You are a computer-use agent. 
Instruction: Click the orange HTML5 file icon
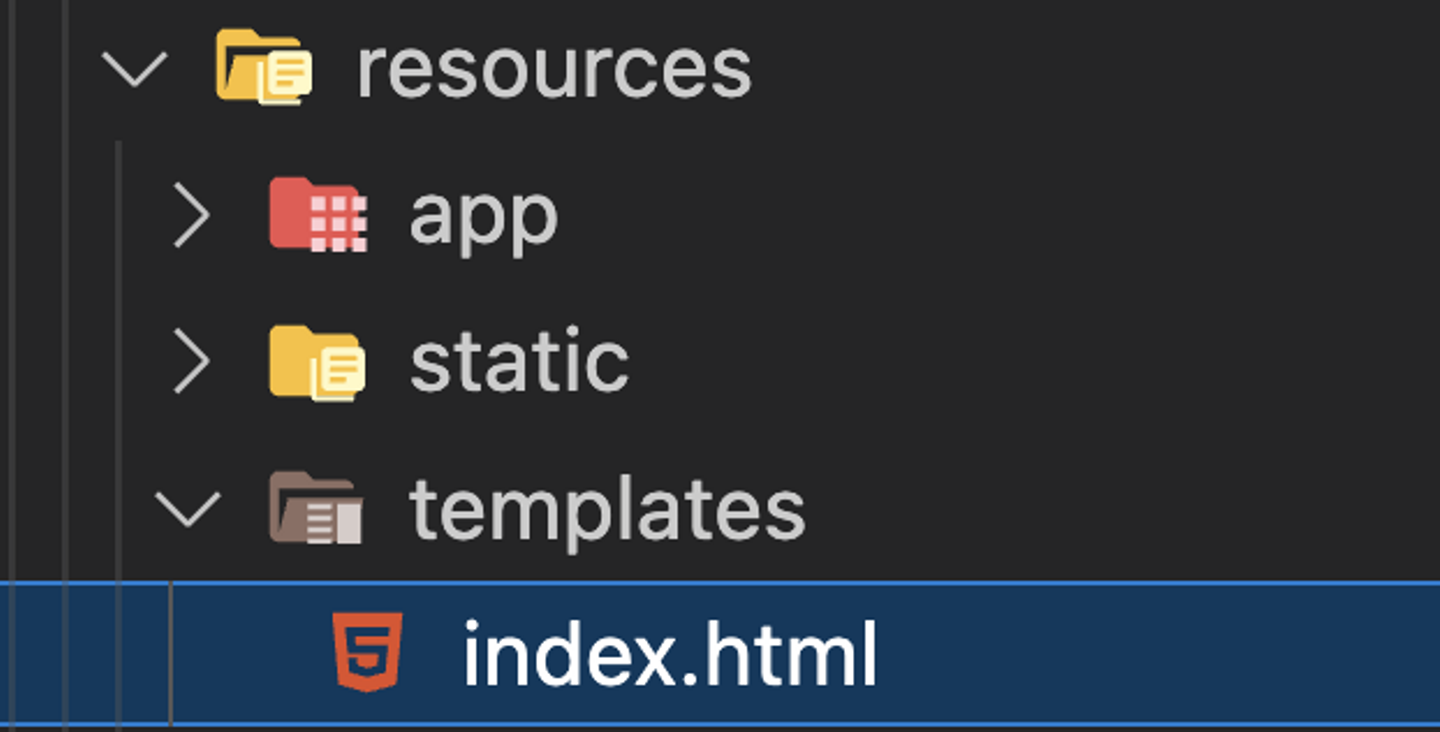[x=368, y=653]
